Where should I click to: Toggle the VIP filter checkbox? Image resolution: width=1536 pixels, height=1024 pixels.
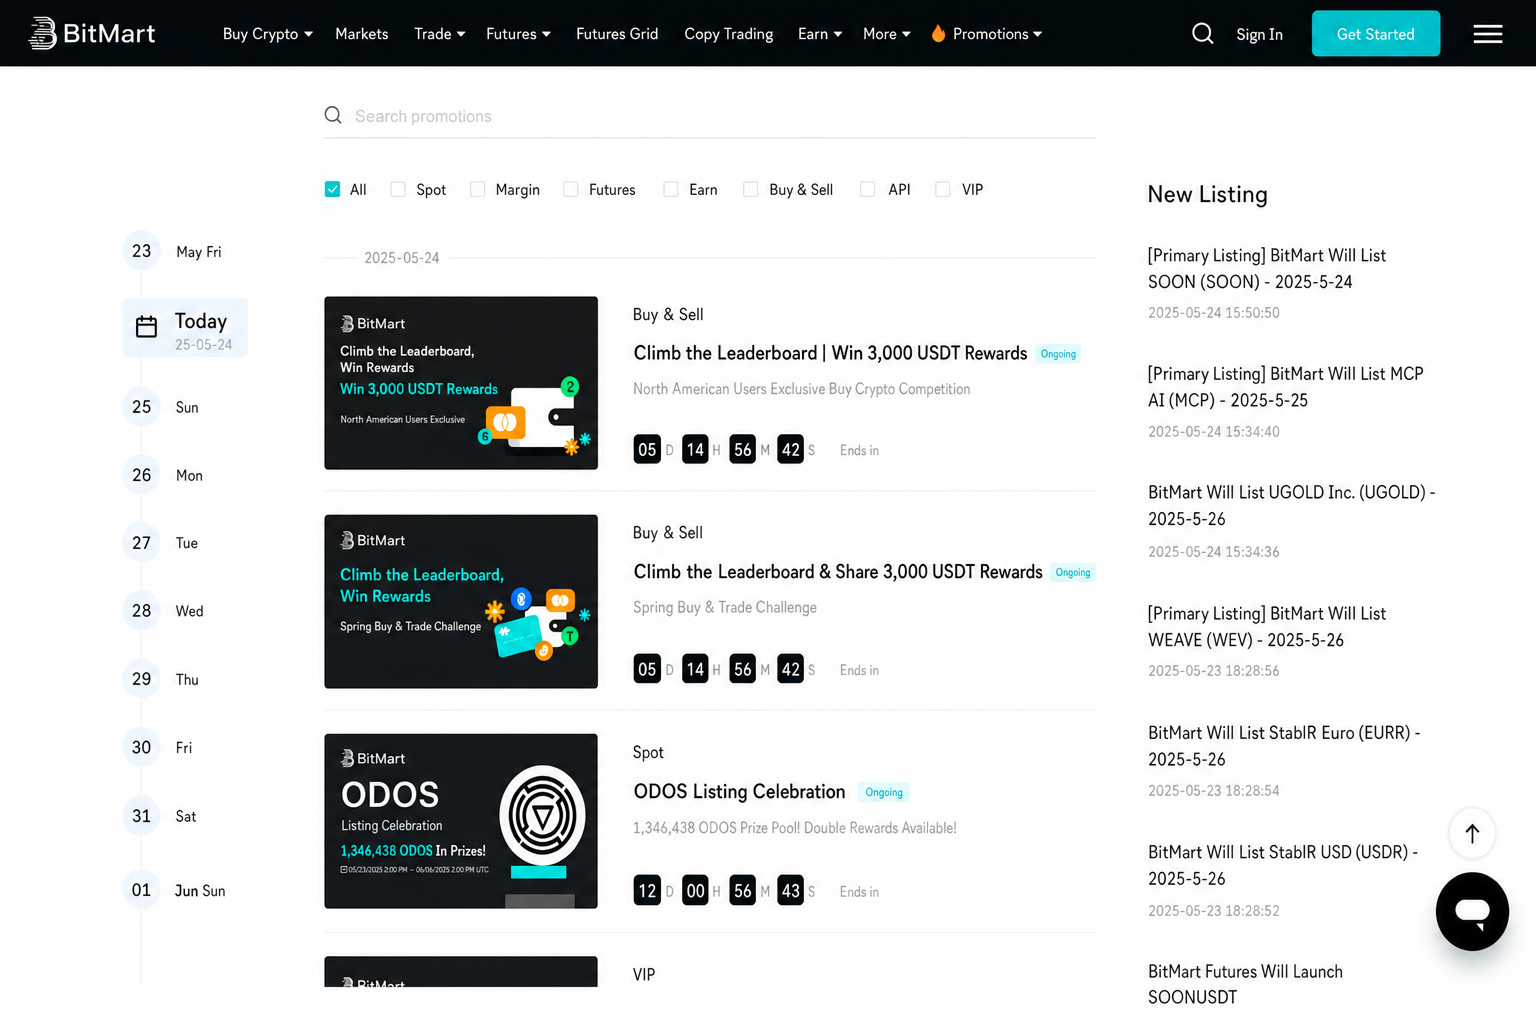943,189
